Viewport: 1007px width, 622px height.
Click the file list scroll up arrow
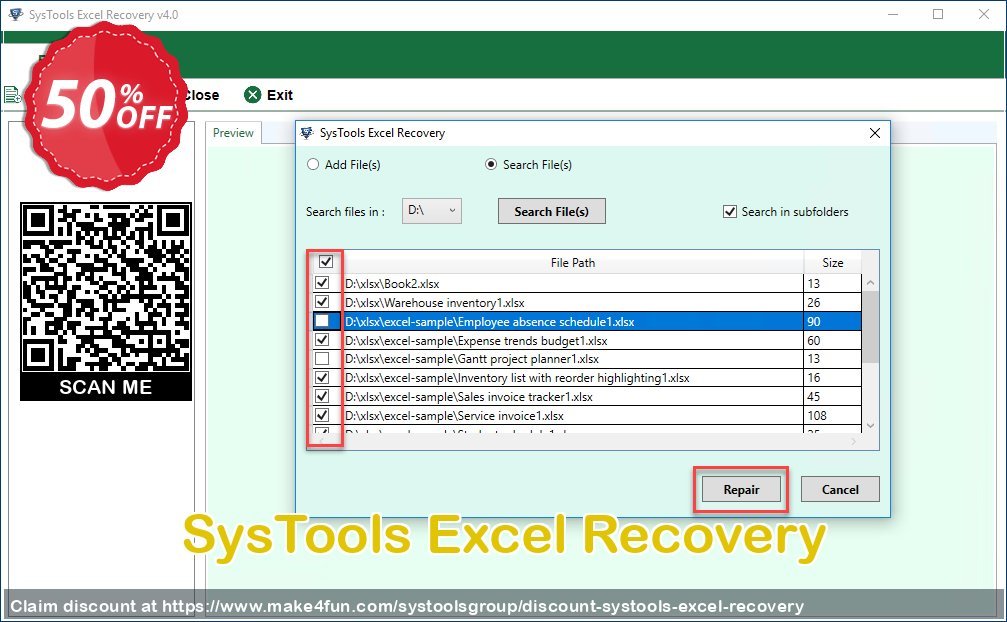pos(870,282)
